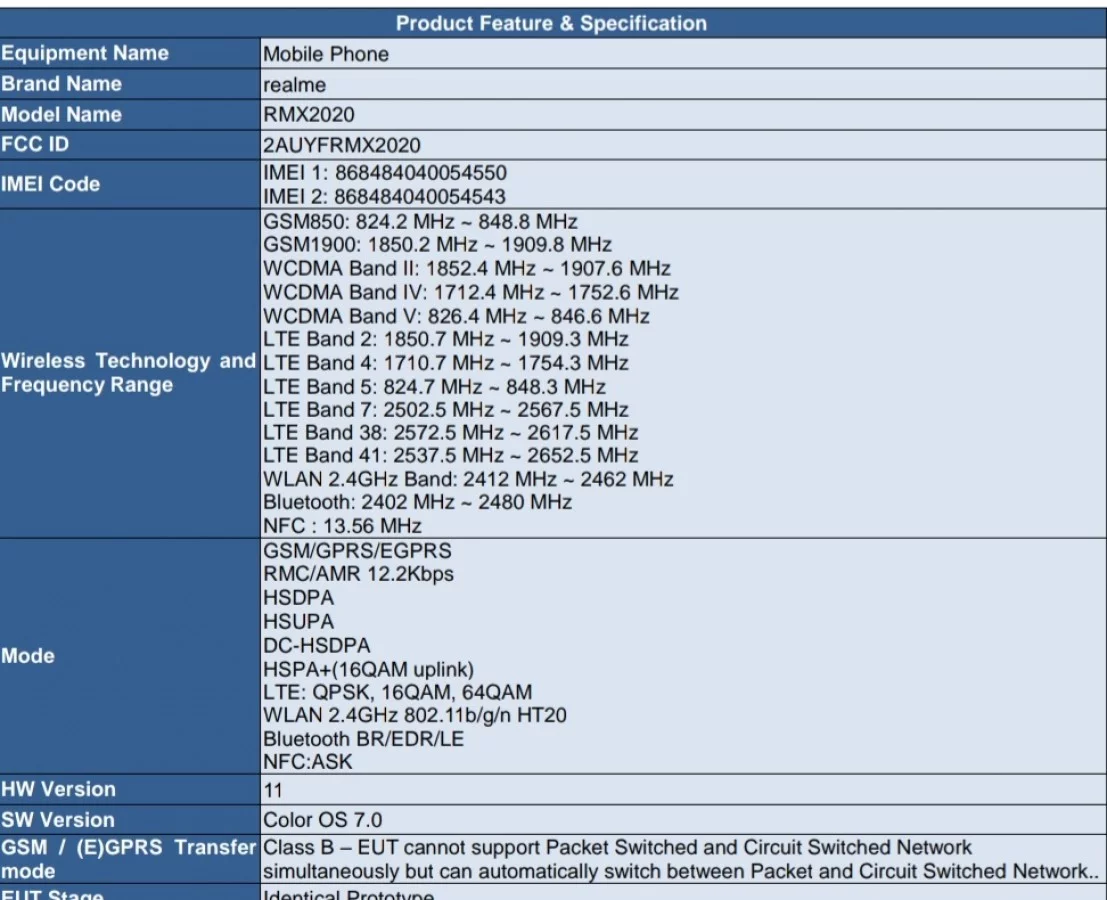This screenshot has height=900, width=1107.
Task: Click the LTE Band 41 frequency line
Action: (x=450, y=456)
